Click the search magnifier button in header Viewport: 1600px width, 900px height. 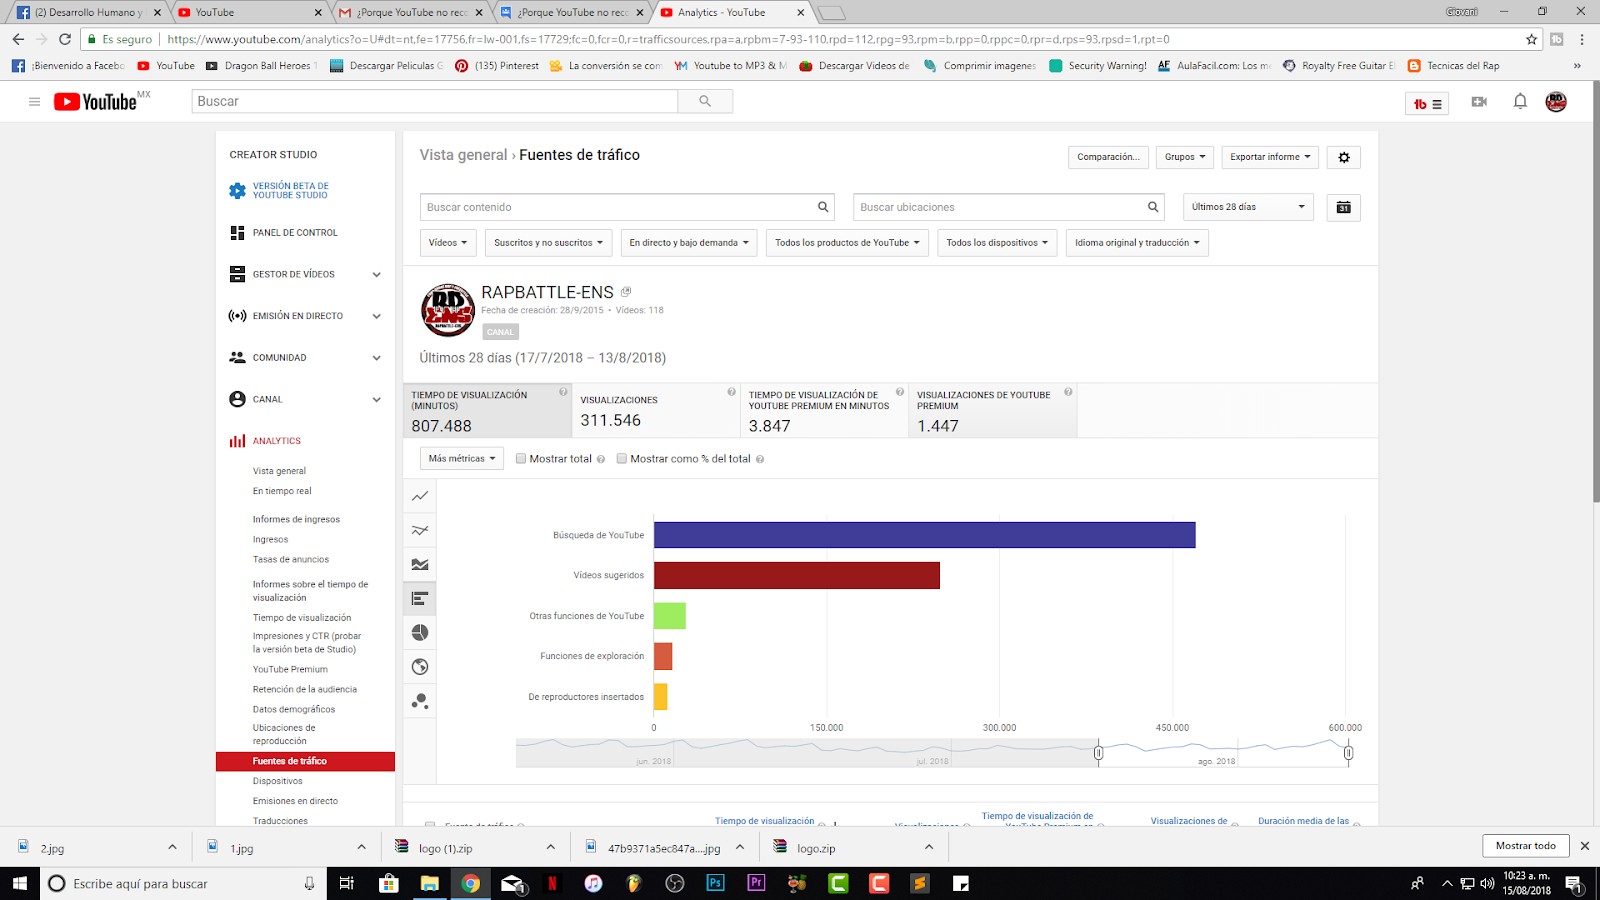(x=705, y=101)
